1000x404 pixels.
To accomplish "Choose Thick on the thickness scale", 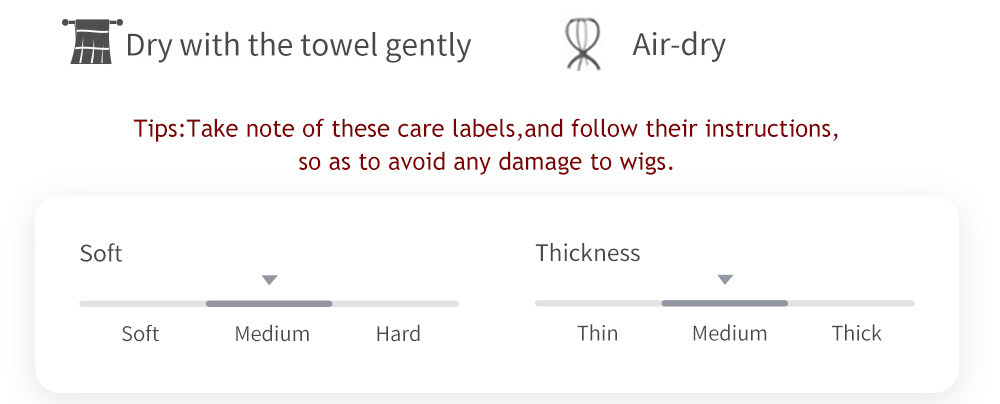I will coord(857,333).
